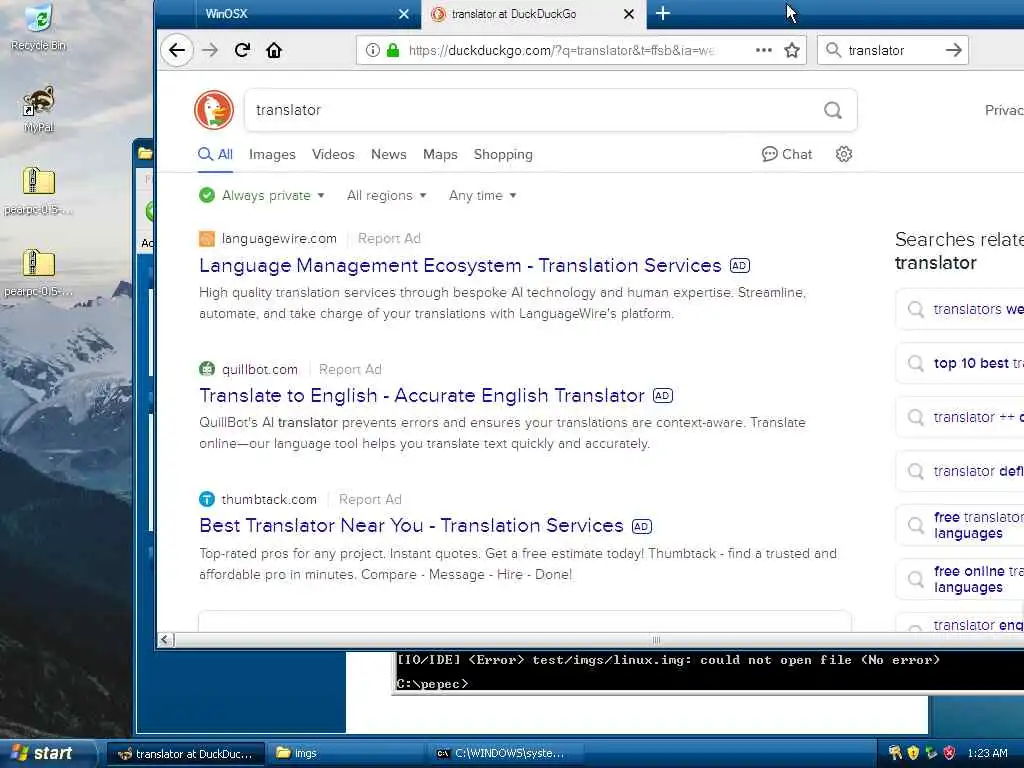Report Ad for languagewire.com
1024x768 pixels.
pyautogui.click(x=389, y=239)
